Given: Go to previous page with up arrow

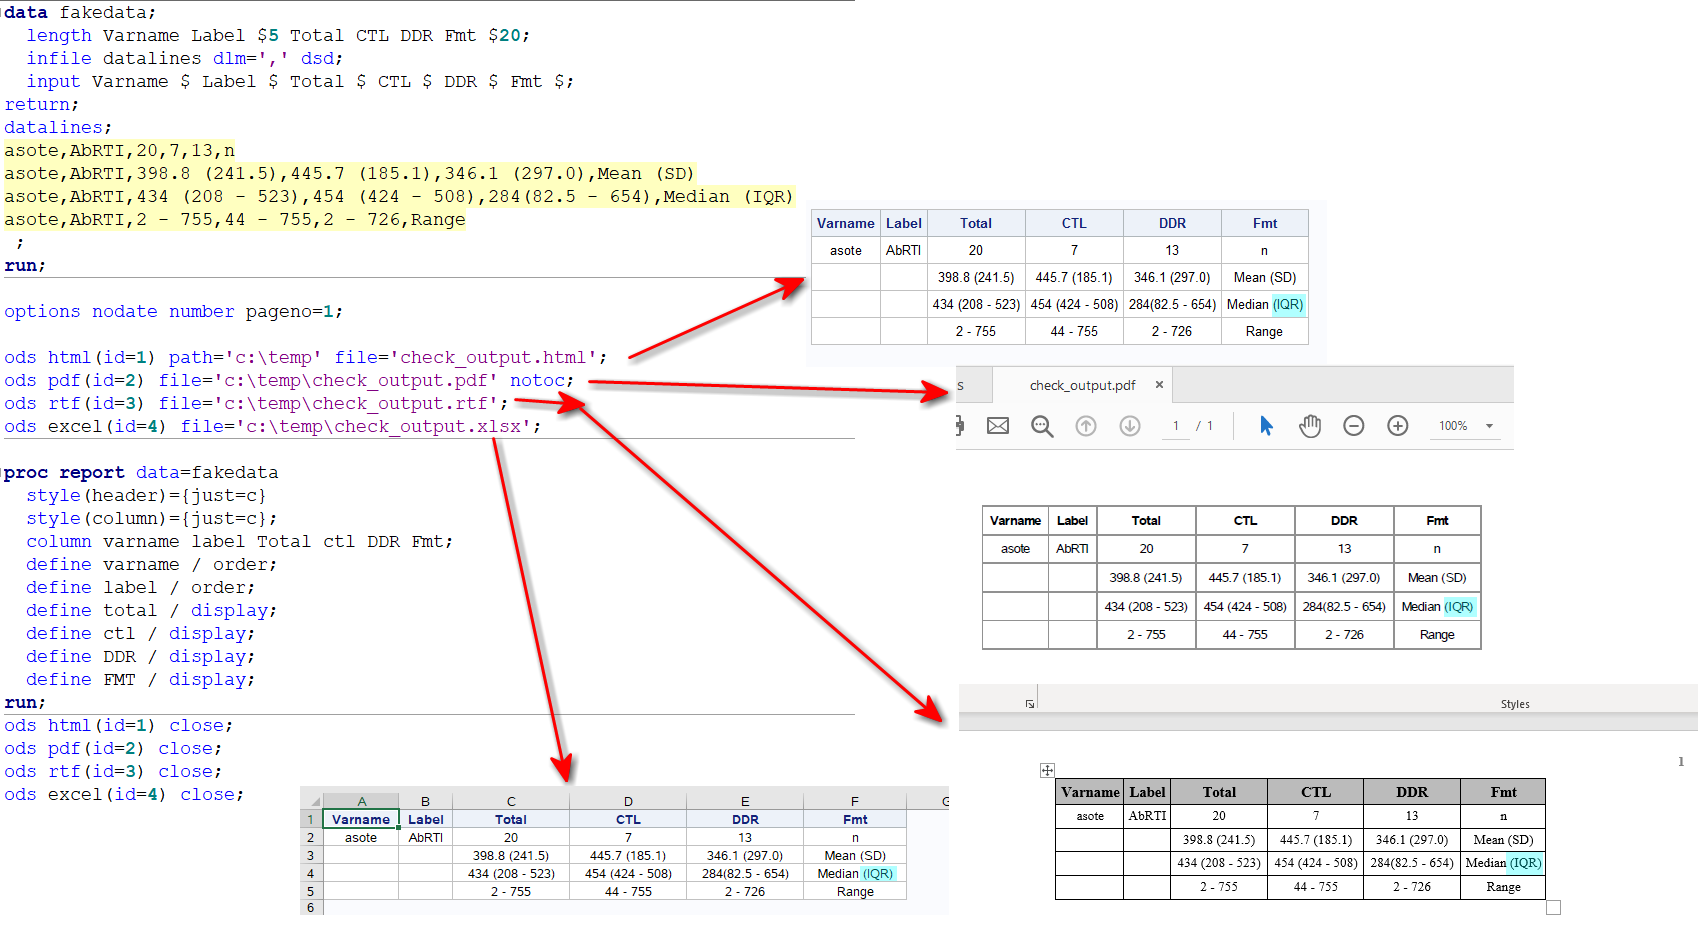Looking at the screenshot, I should coord(1086,426).
